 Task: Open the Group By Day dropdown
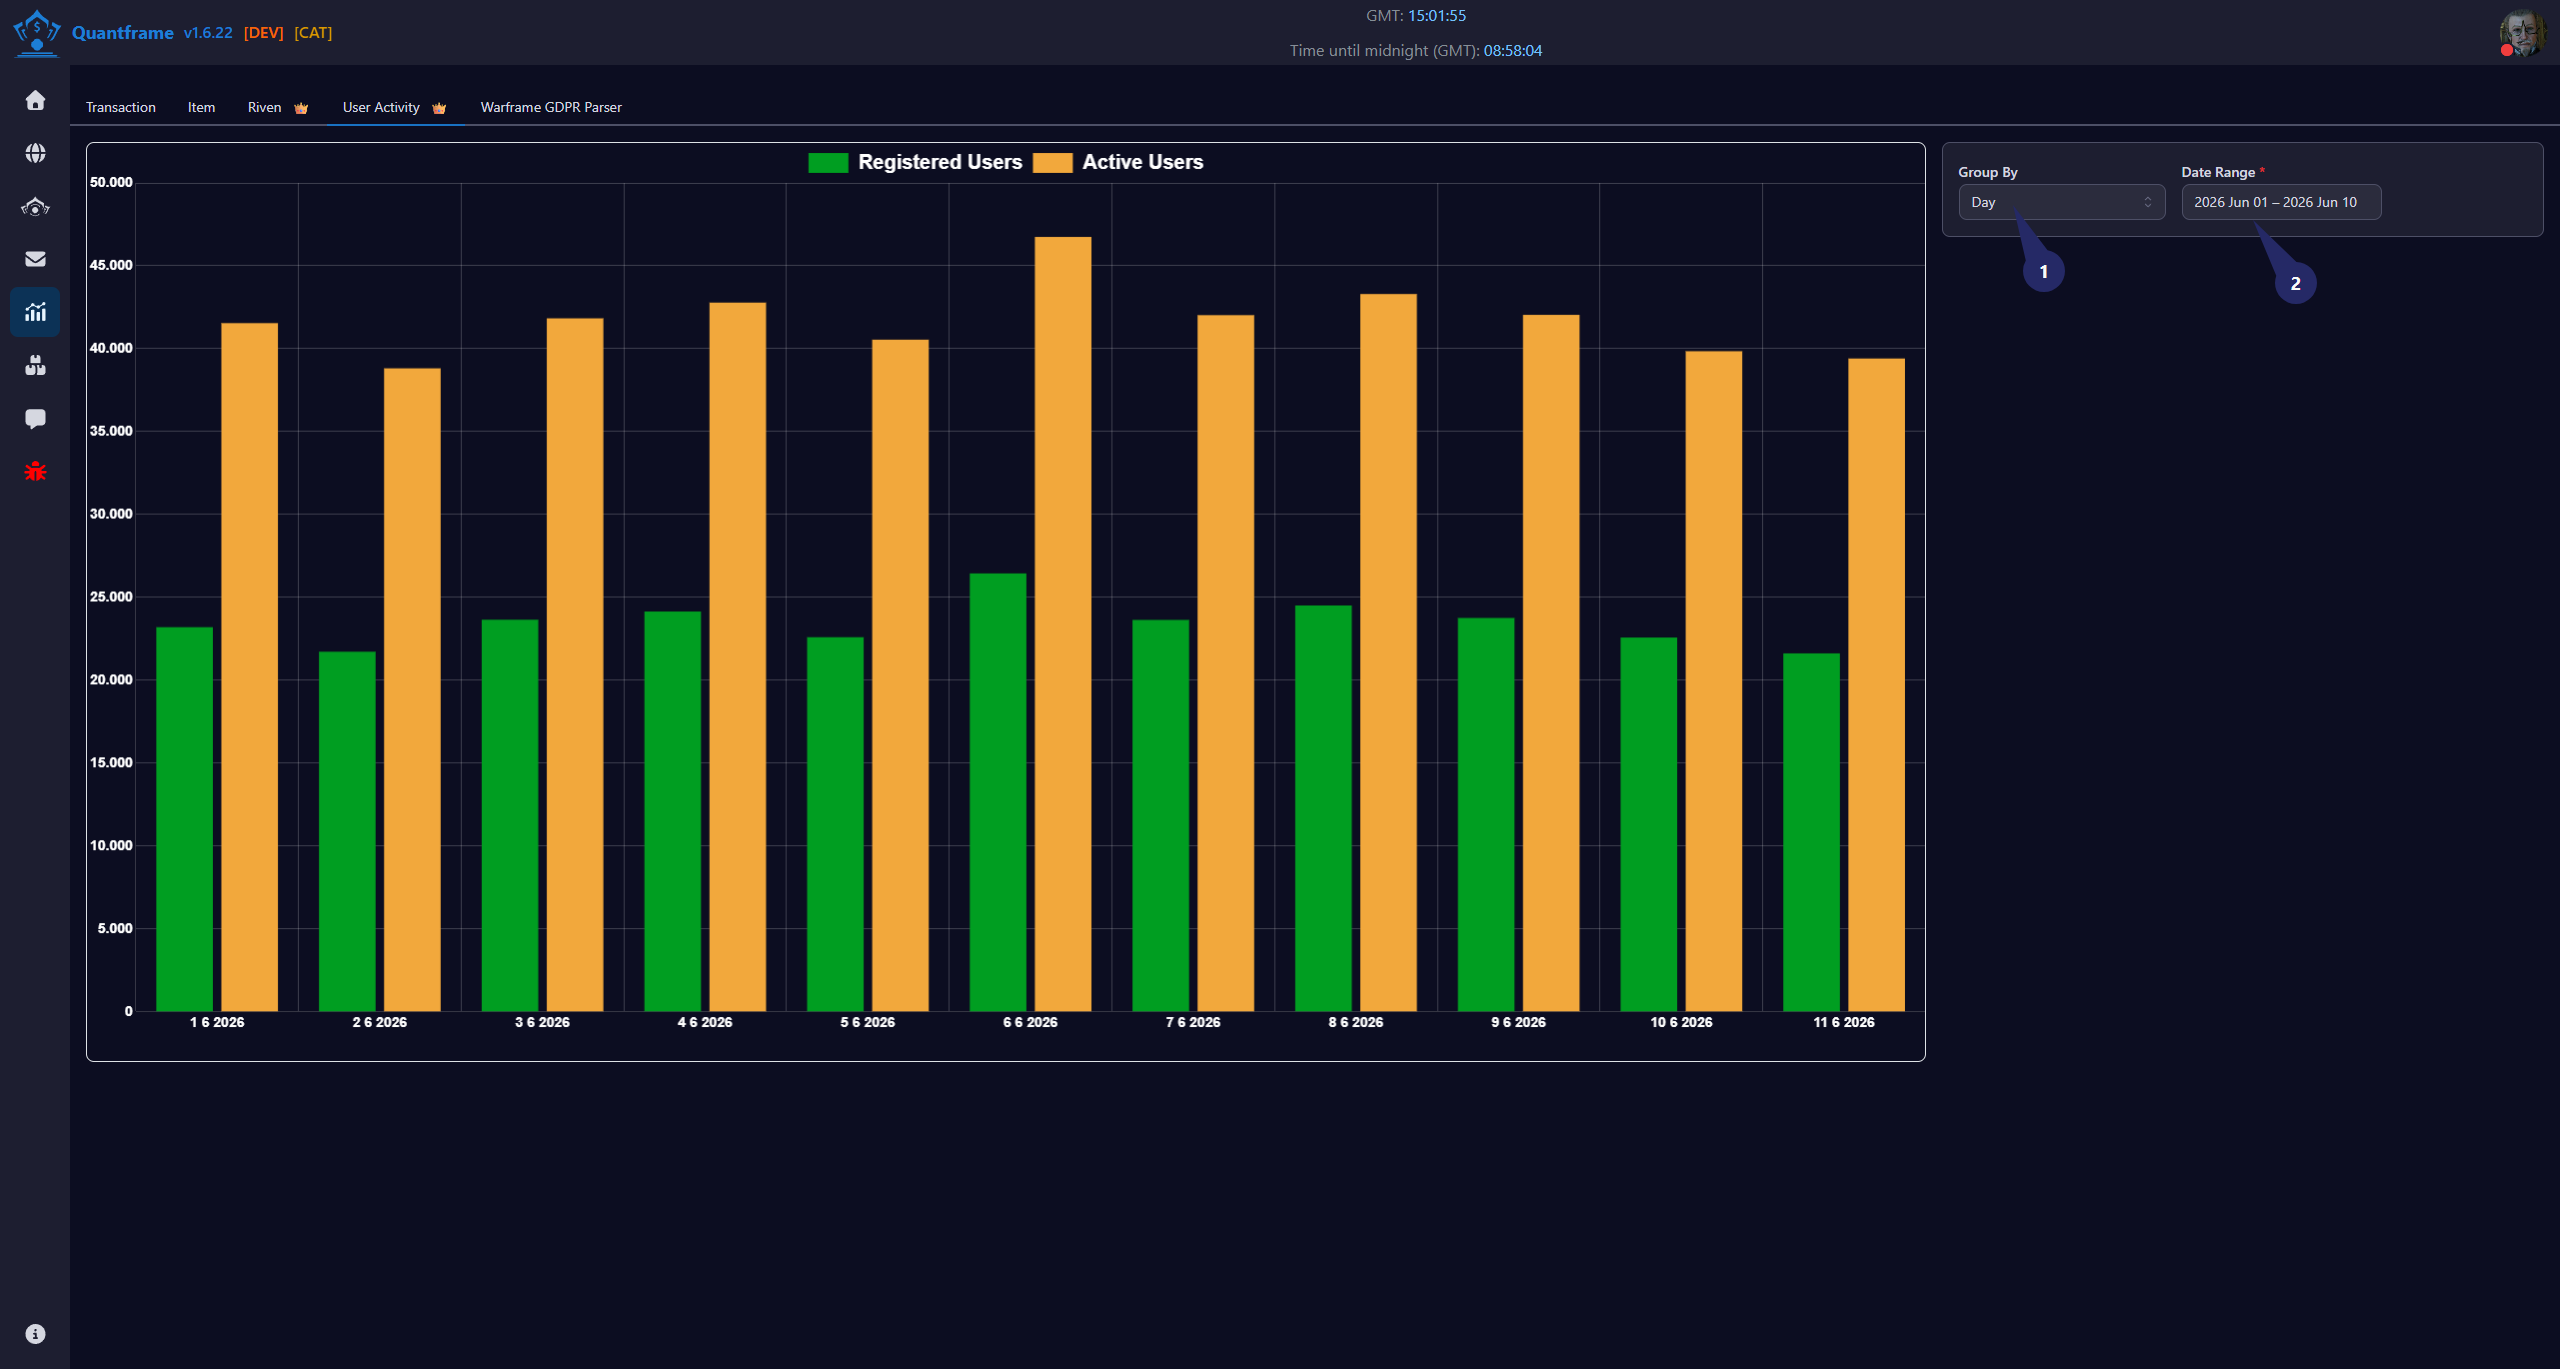coord(2061,202)
